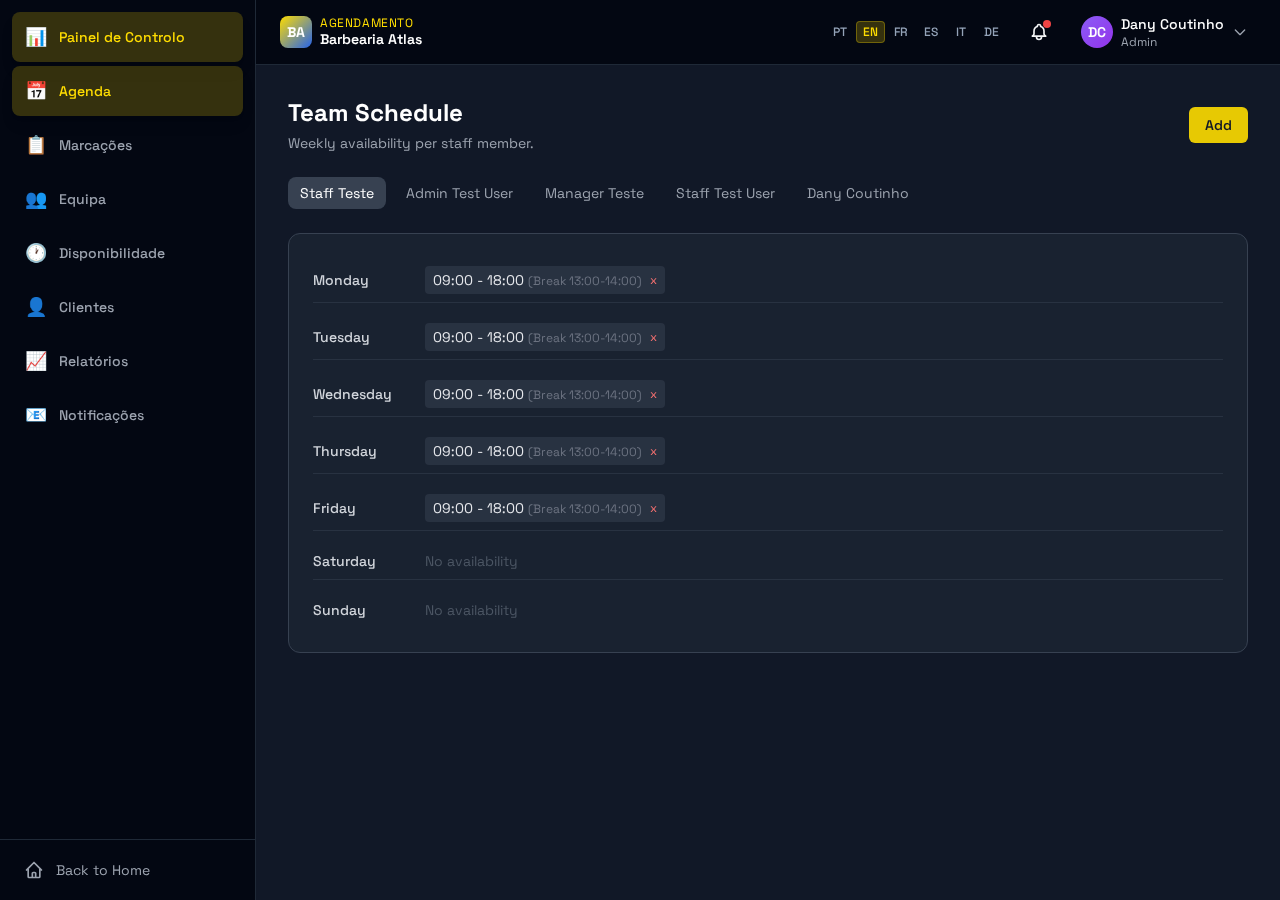Screen dimensions: 1280x900
Task: Go to Relatórios in the sidebar
Action: coord(127,361)
